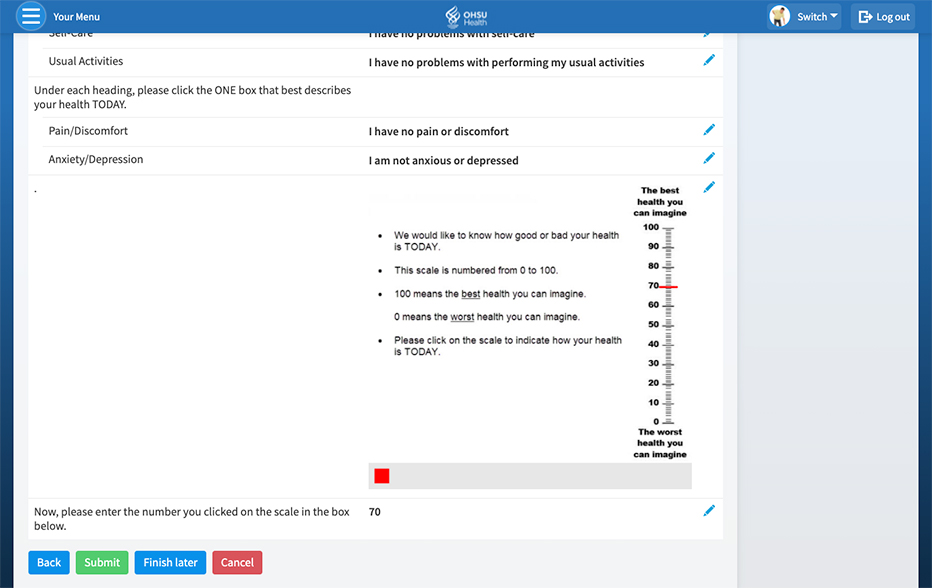Edit the Usual Activities answer with pencil

tap(709, 61)
